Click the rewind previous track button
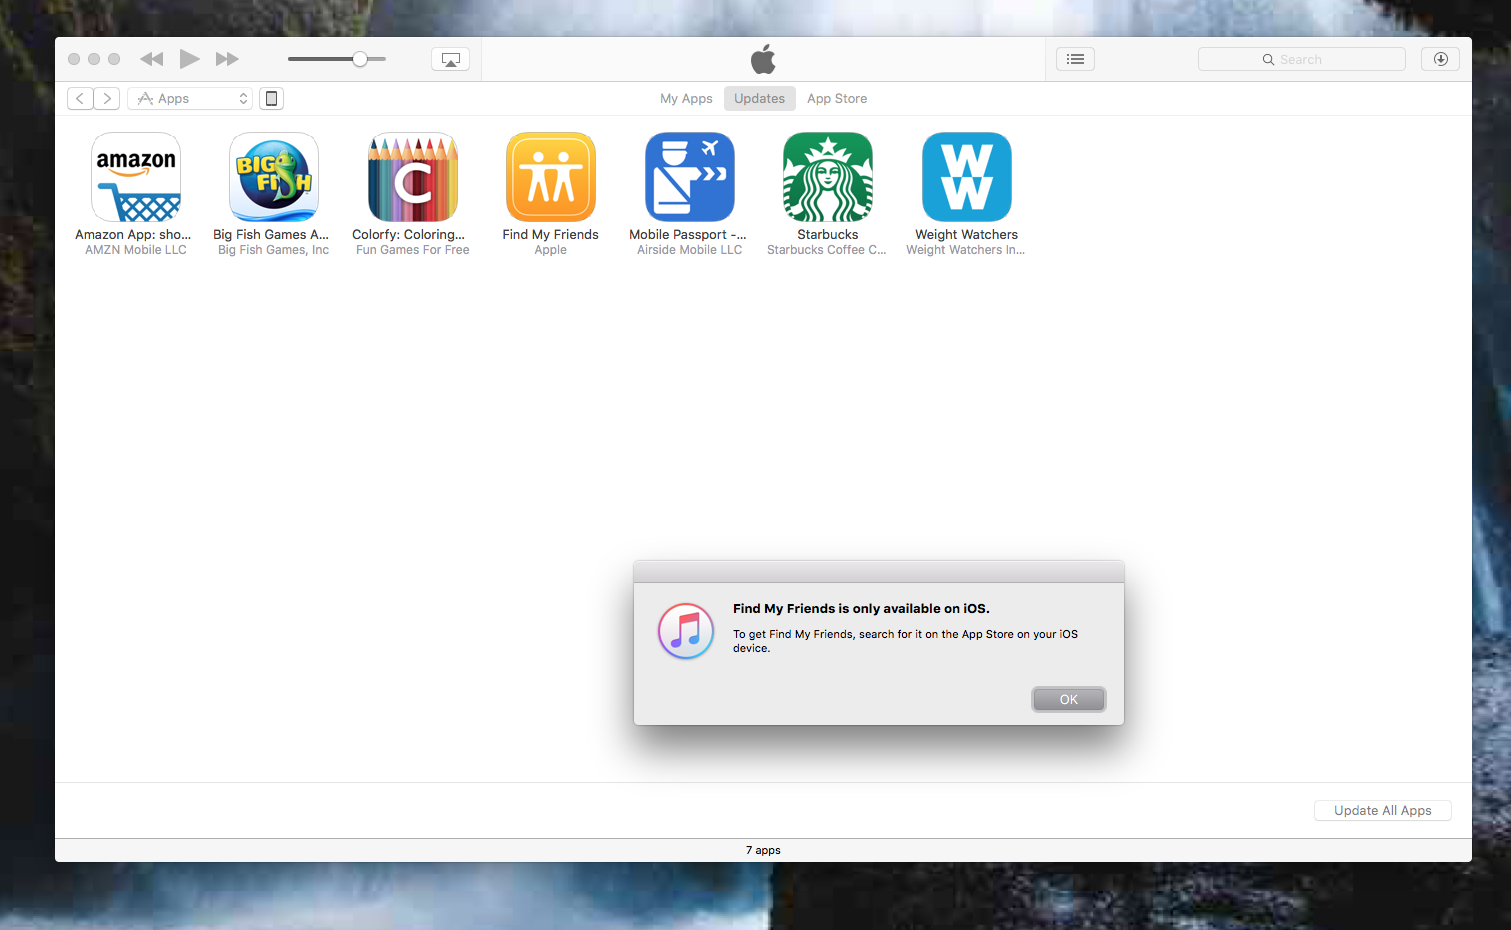 (151, 59)
